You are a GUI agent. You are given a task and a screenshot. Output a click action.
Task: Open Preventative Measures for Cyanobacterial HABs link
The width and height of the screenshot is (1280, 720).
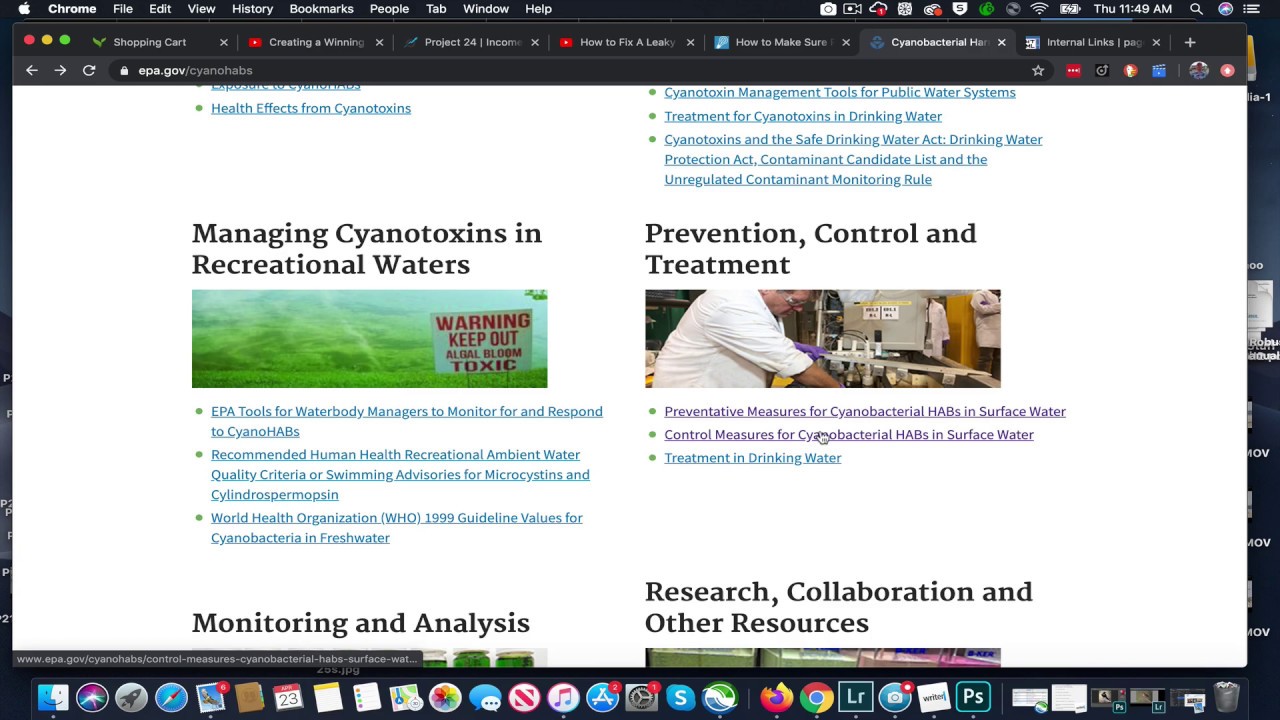(x=865, y=411)
